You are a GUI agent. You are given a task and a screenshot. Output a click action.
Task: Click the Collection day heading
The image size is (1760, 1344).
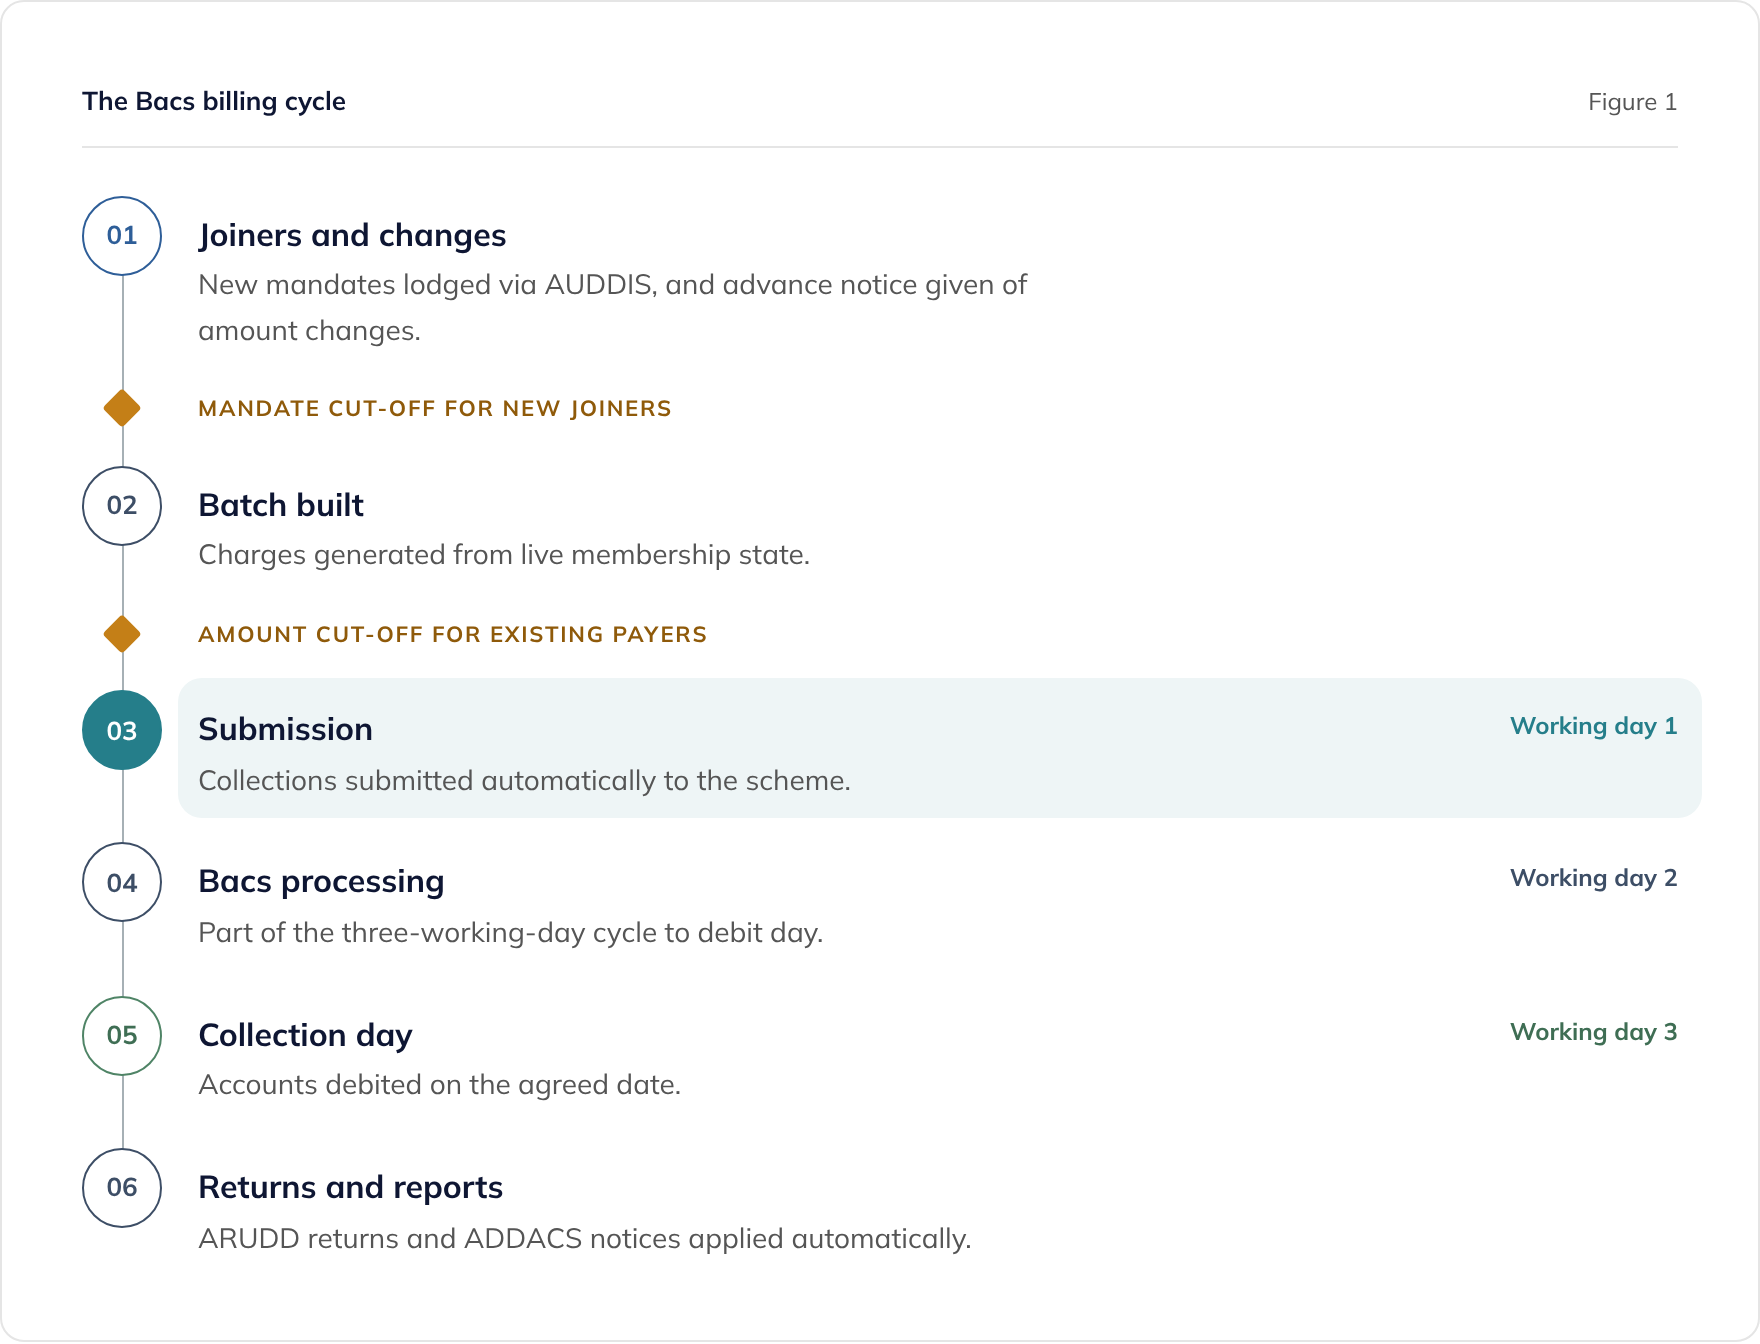305,1036
